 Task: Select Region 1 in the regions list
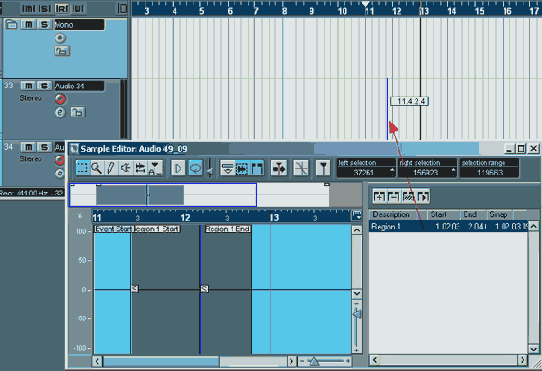pyautogui.click(x=448, y=227)
